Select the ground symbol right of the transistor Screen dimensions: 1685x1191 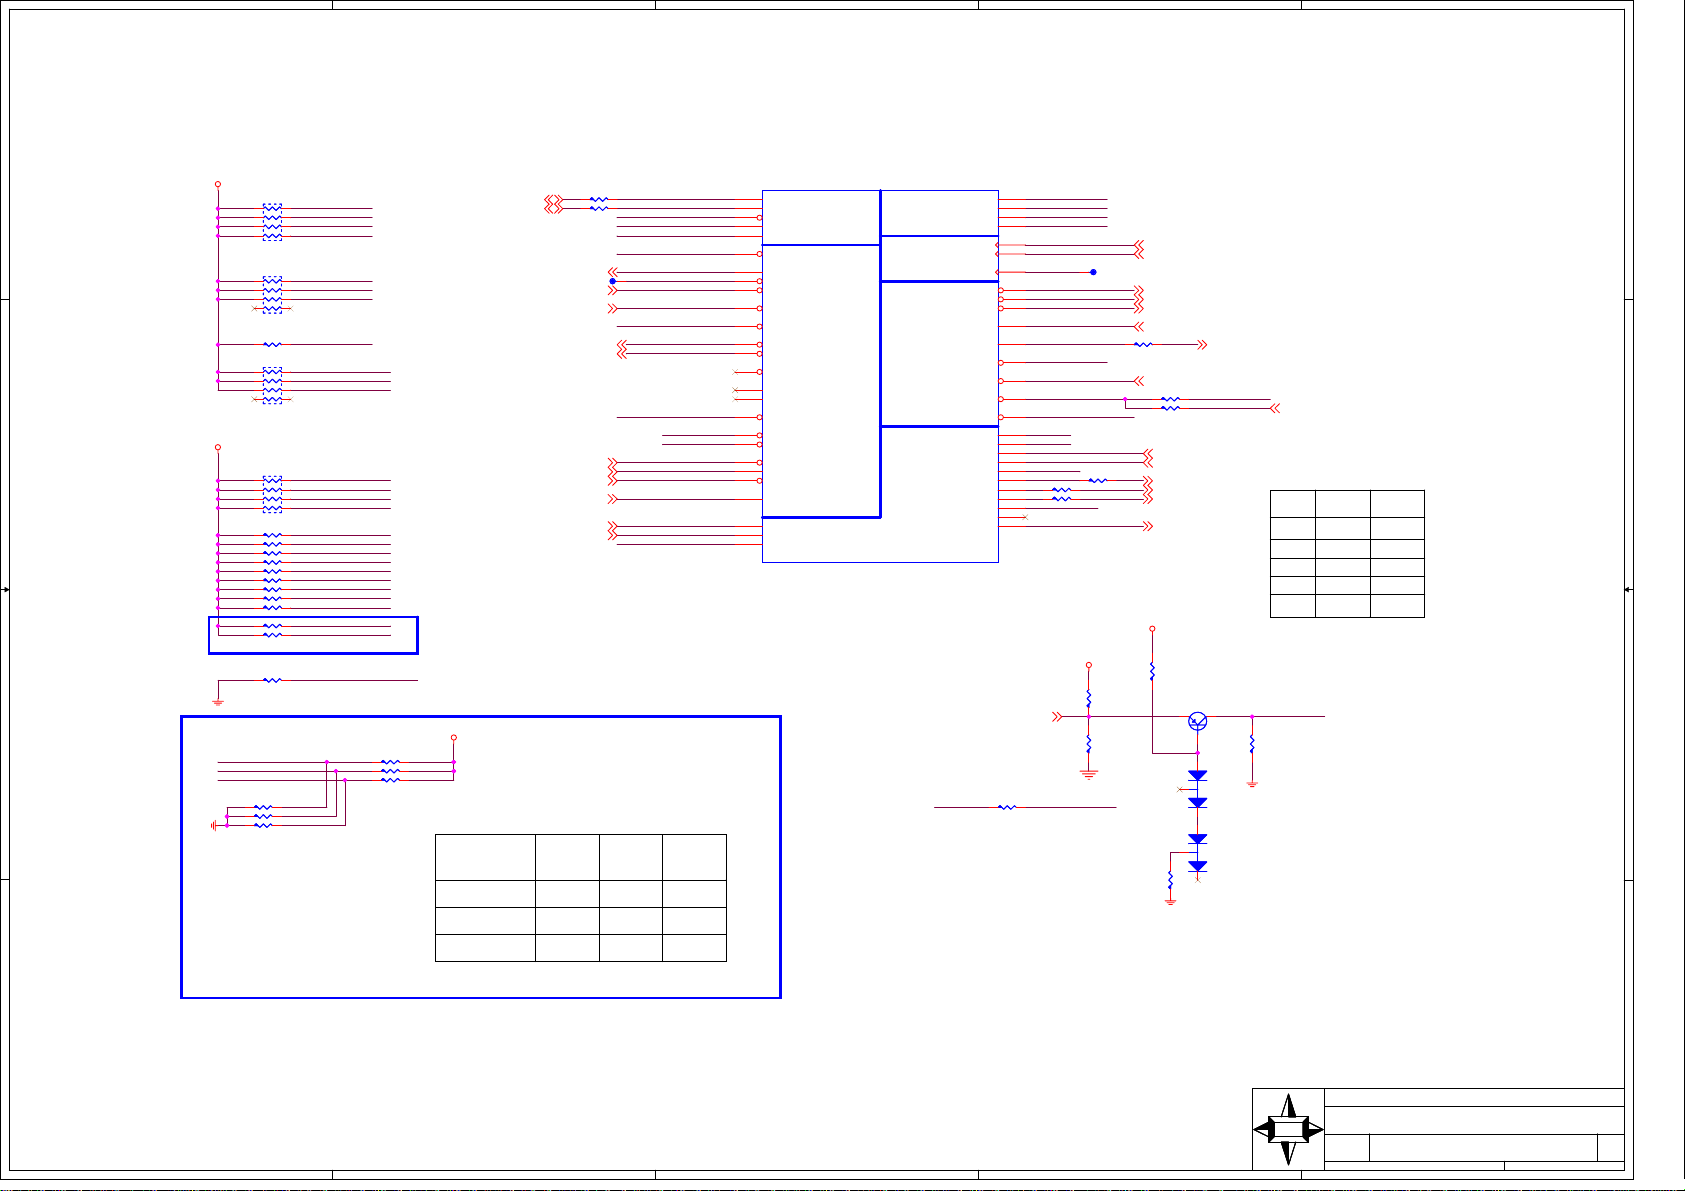(1252, 784)
